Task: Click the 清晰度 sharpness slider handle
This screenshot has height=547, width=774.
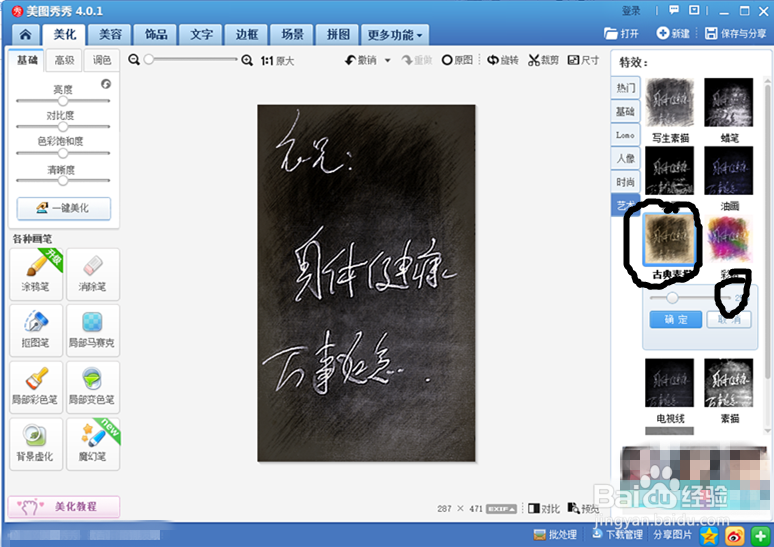Action: point(63,180)
